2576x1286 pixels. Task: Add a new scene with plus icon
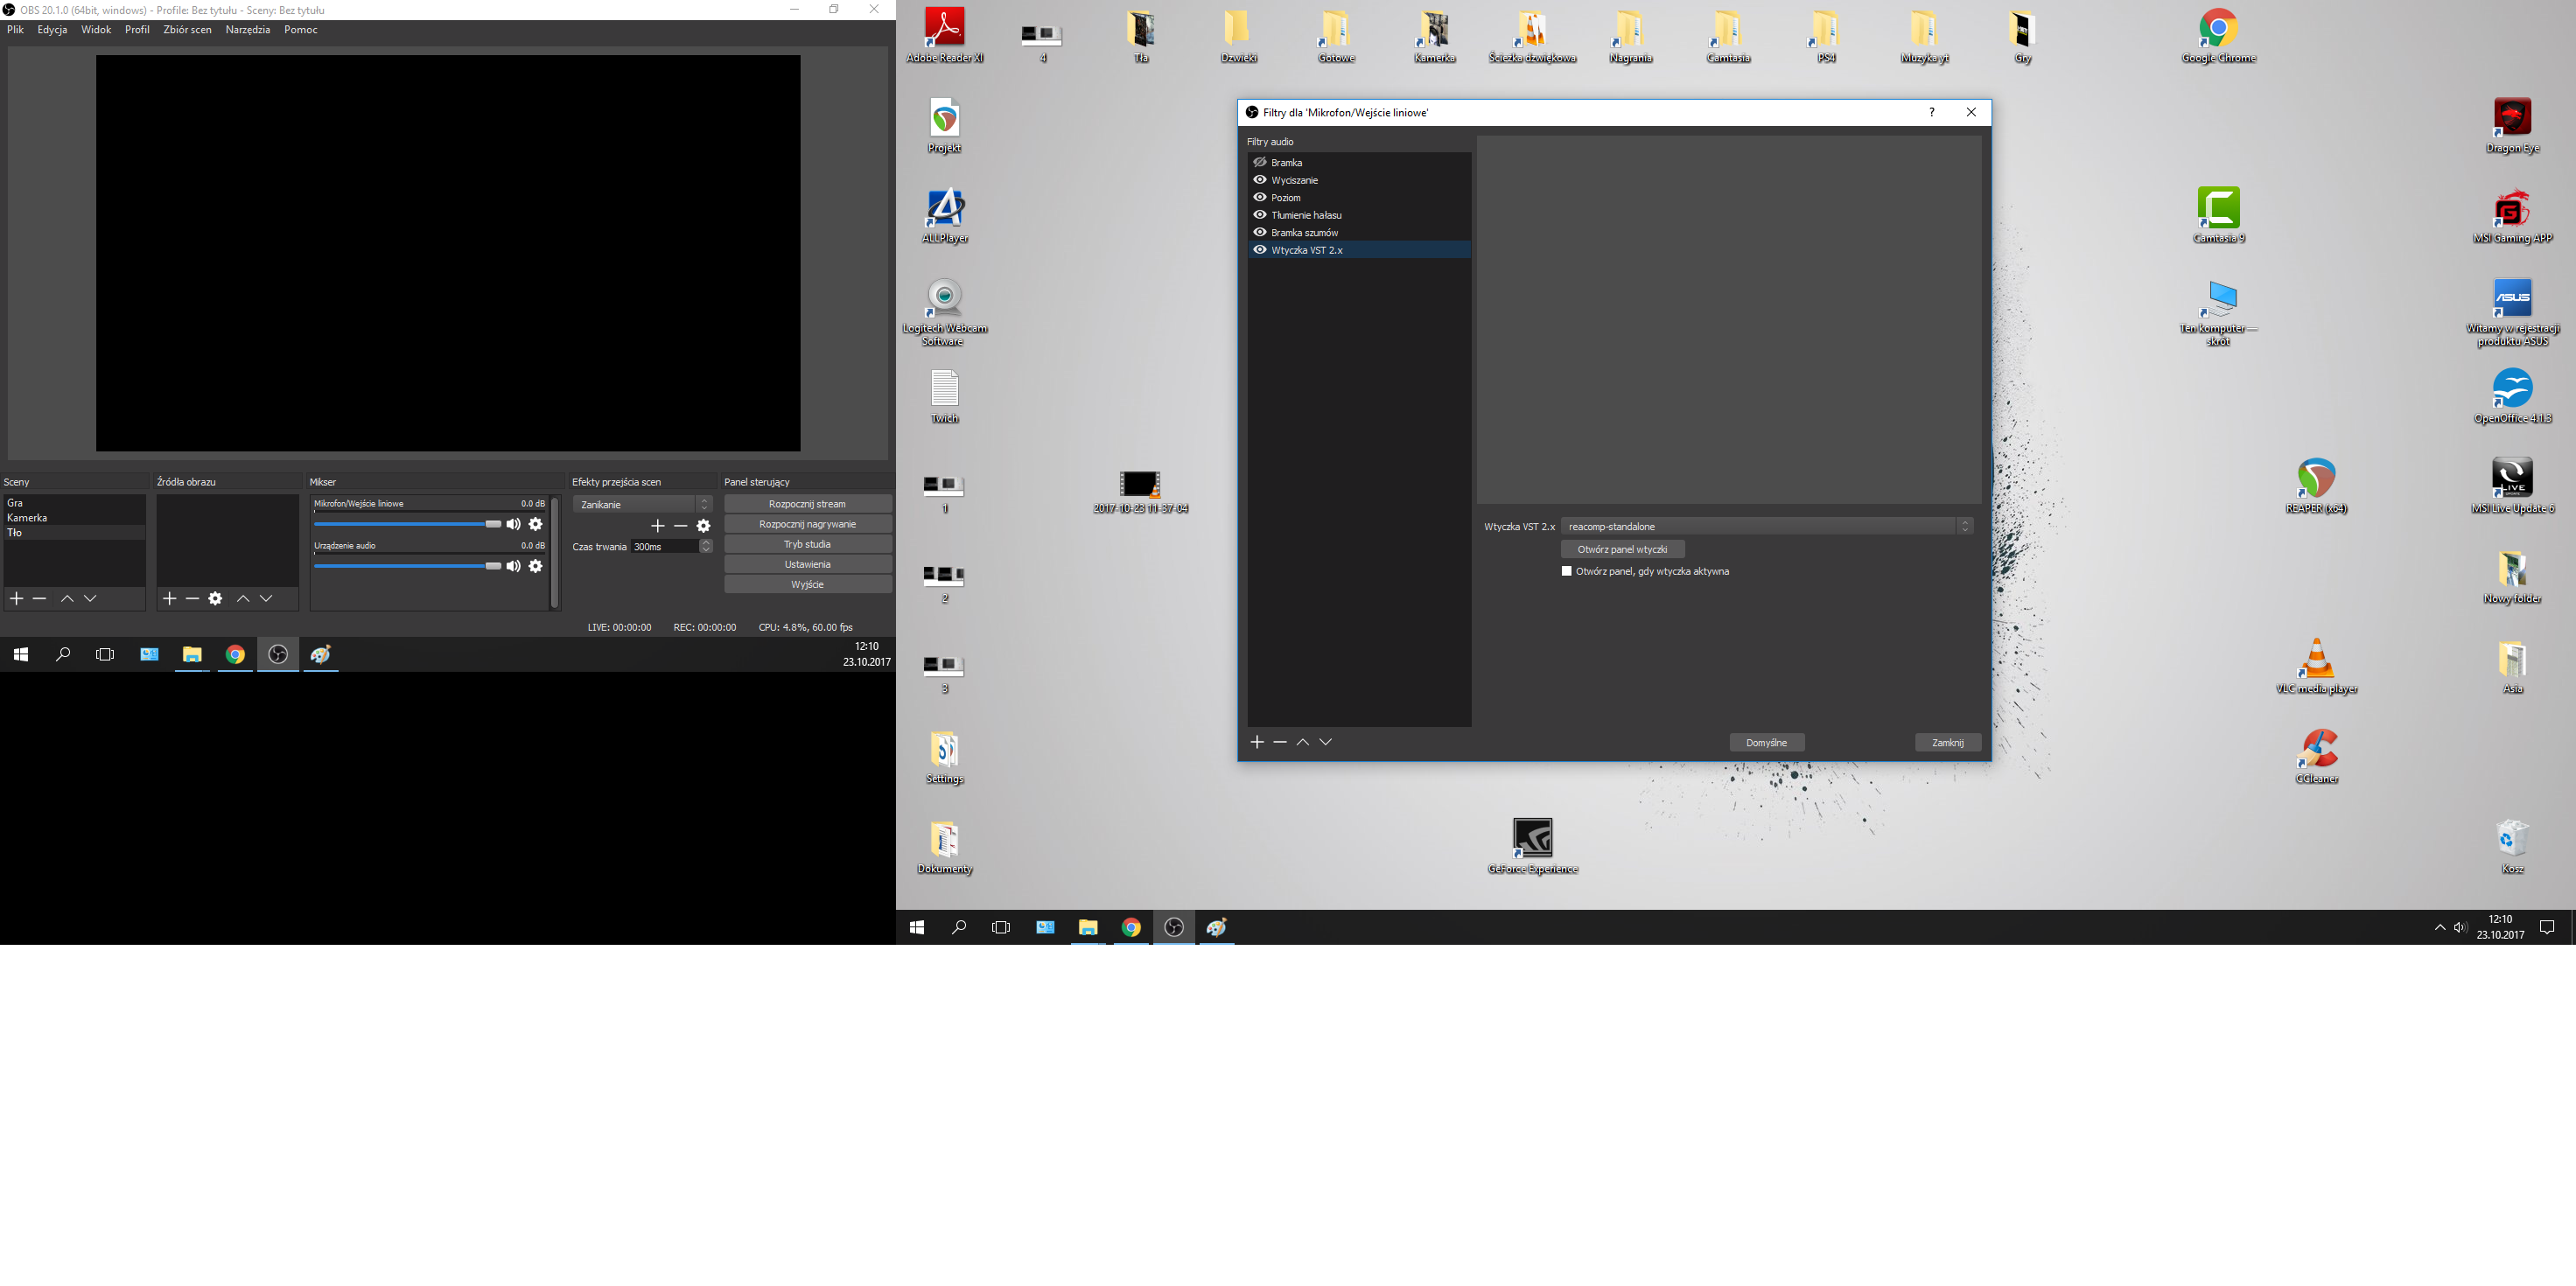click(x=16, y=598)
